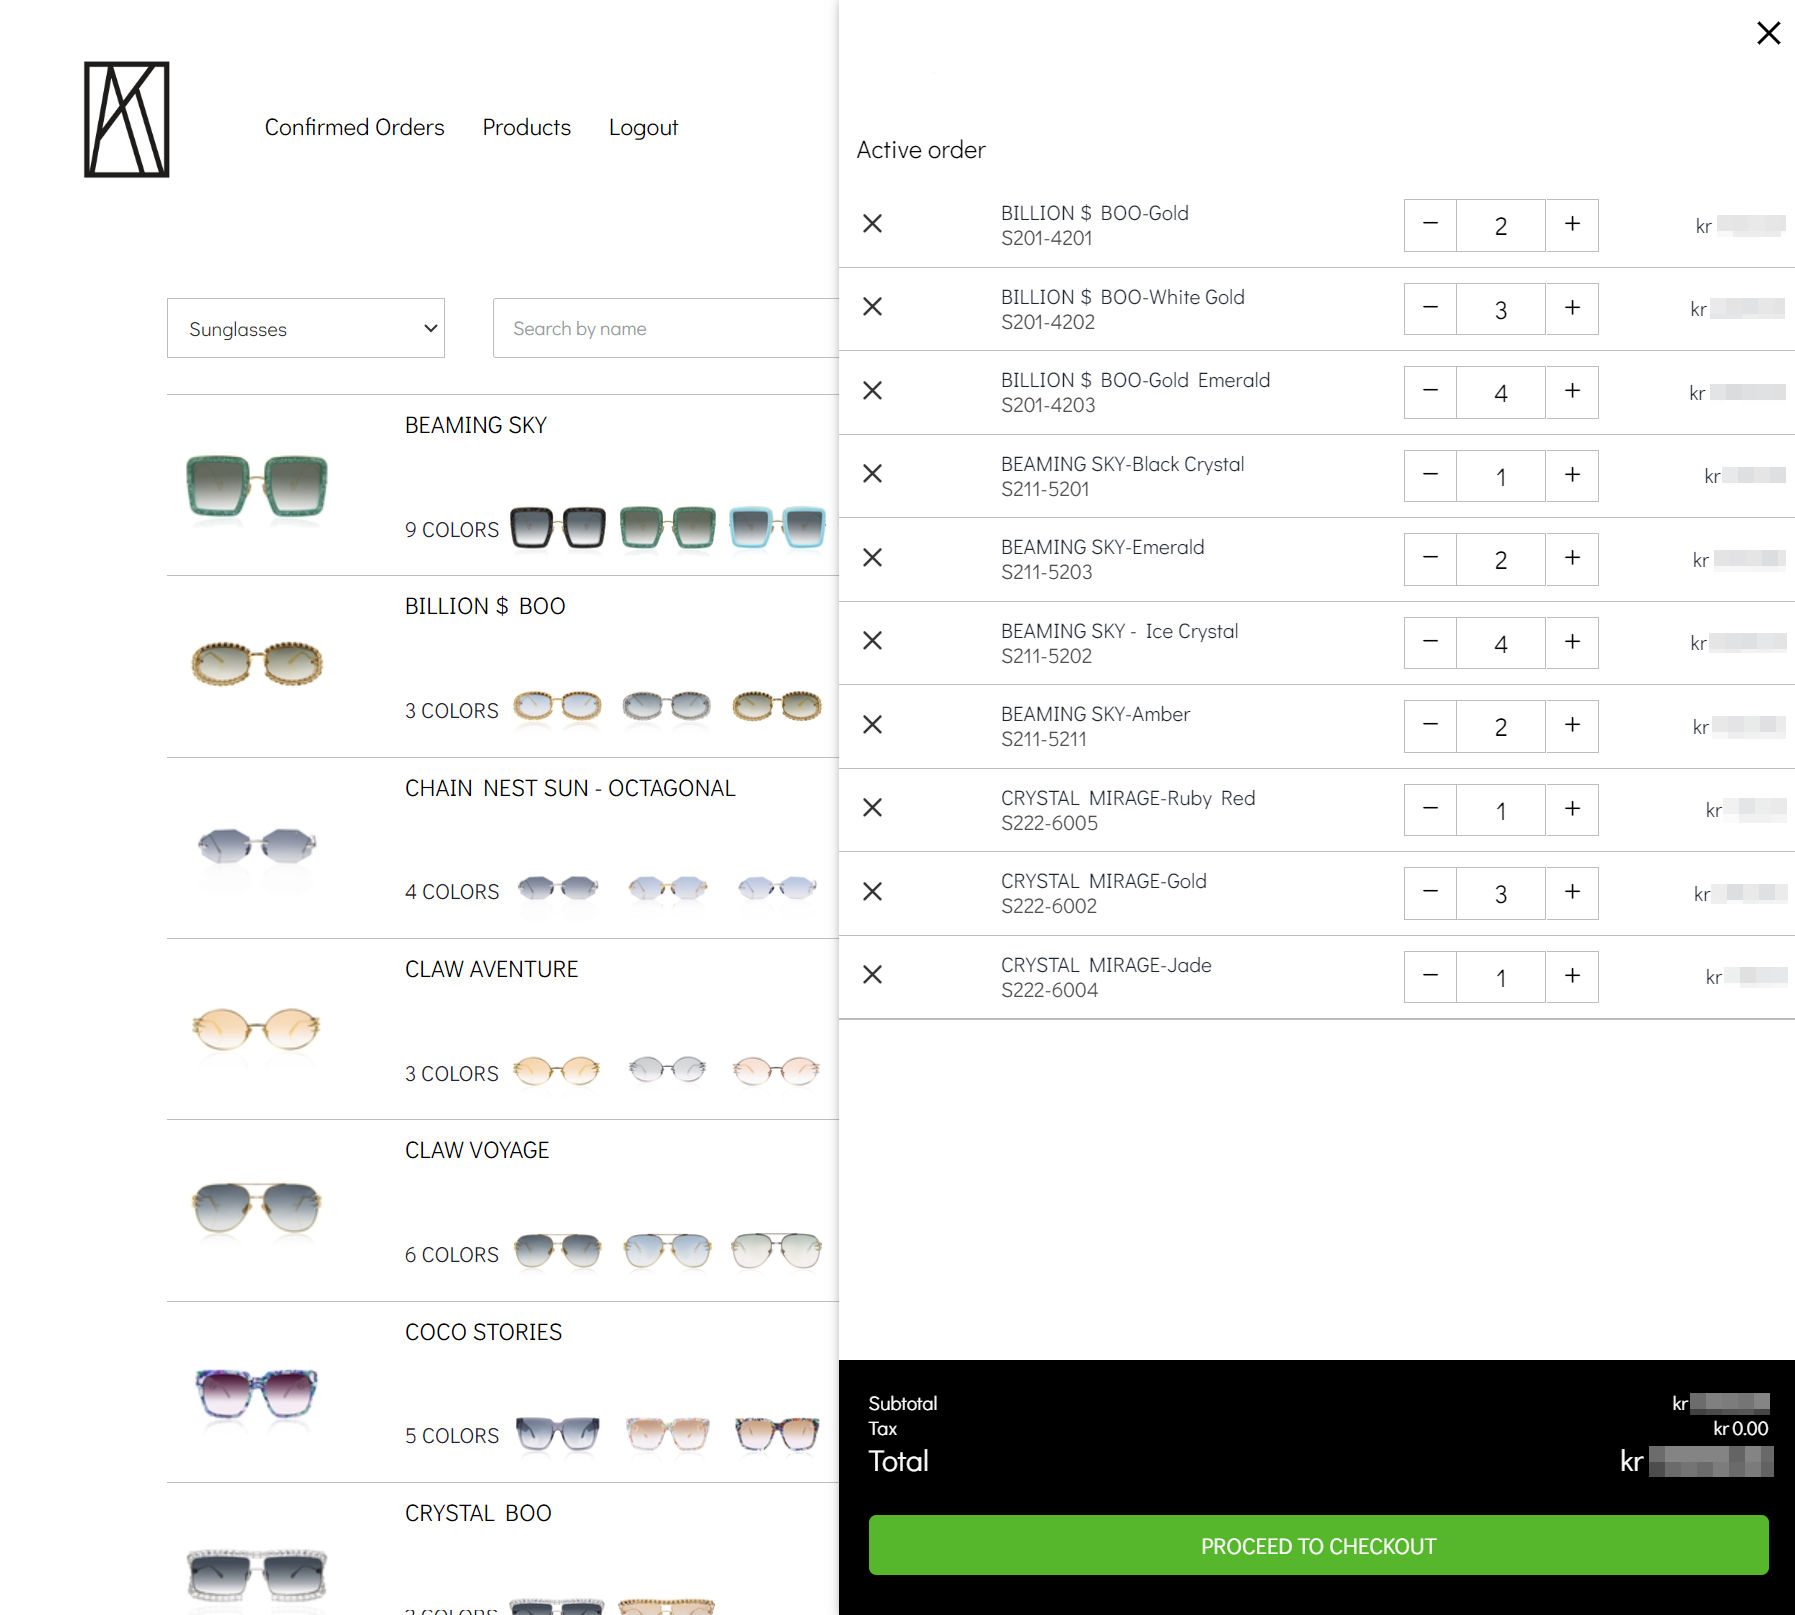Select BEAMING SKY main green thumbnail
This screenshot has width=1795, height=1615.
click(257, 487)
